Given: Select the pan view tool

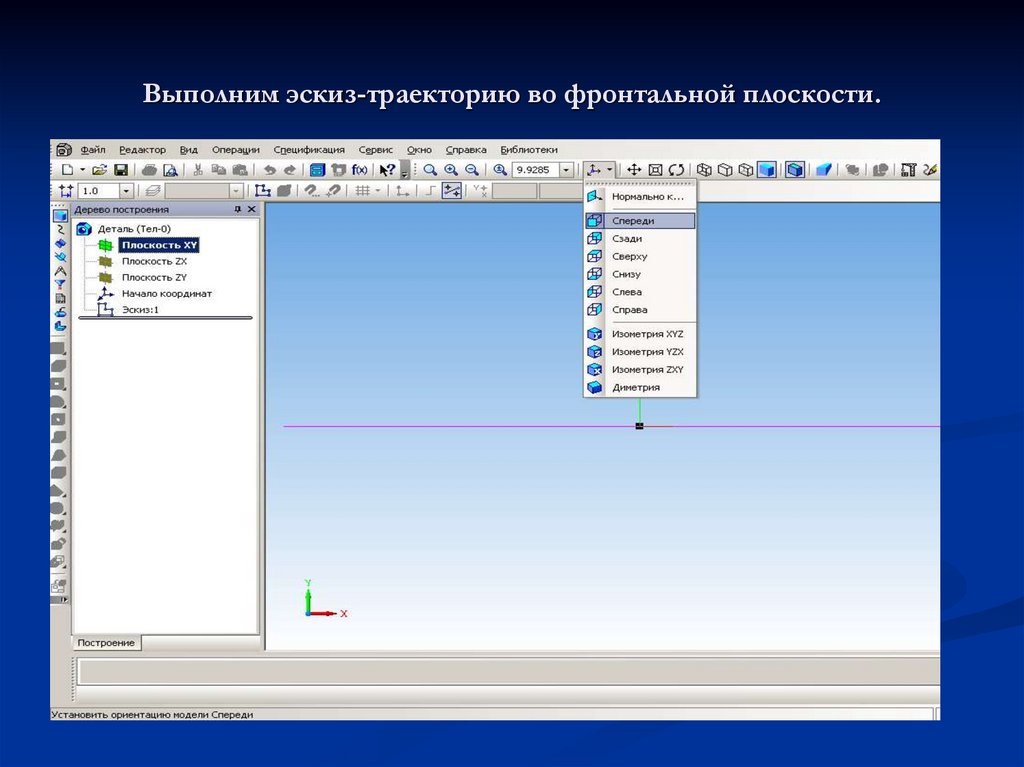Looking at the screenshot, I should pos(636,169).
